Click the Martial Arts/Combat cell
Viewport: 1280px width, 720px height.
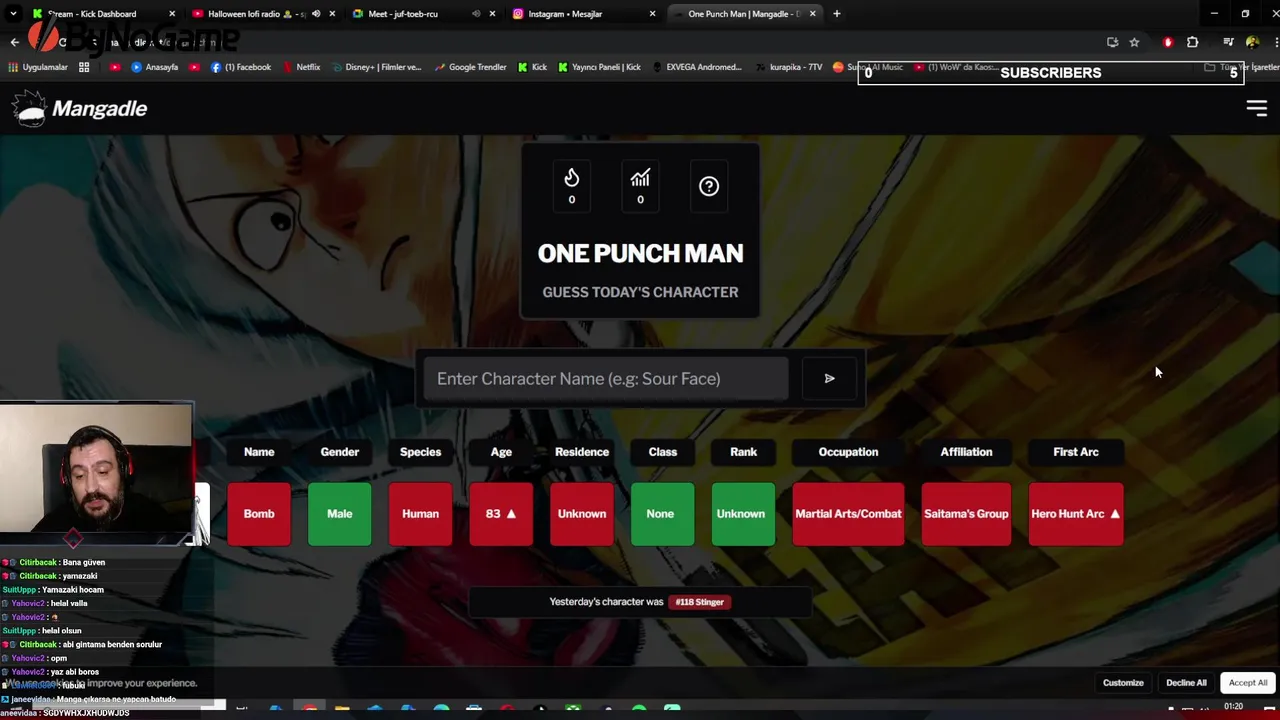[x=848, y=514]
